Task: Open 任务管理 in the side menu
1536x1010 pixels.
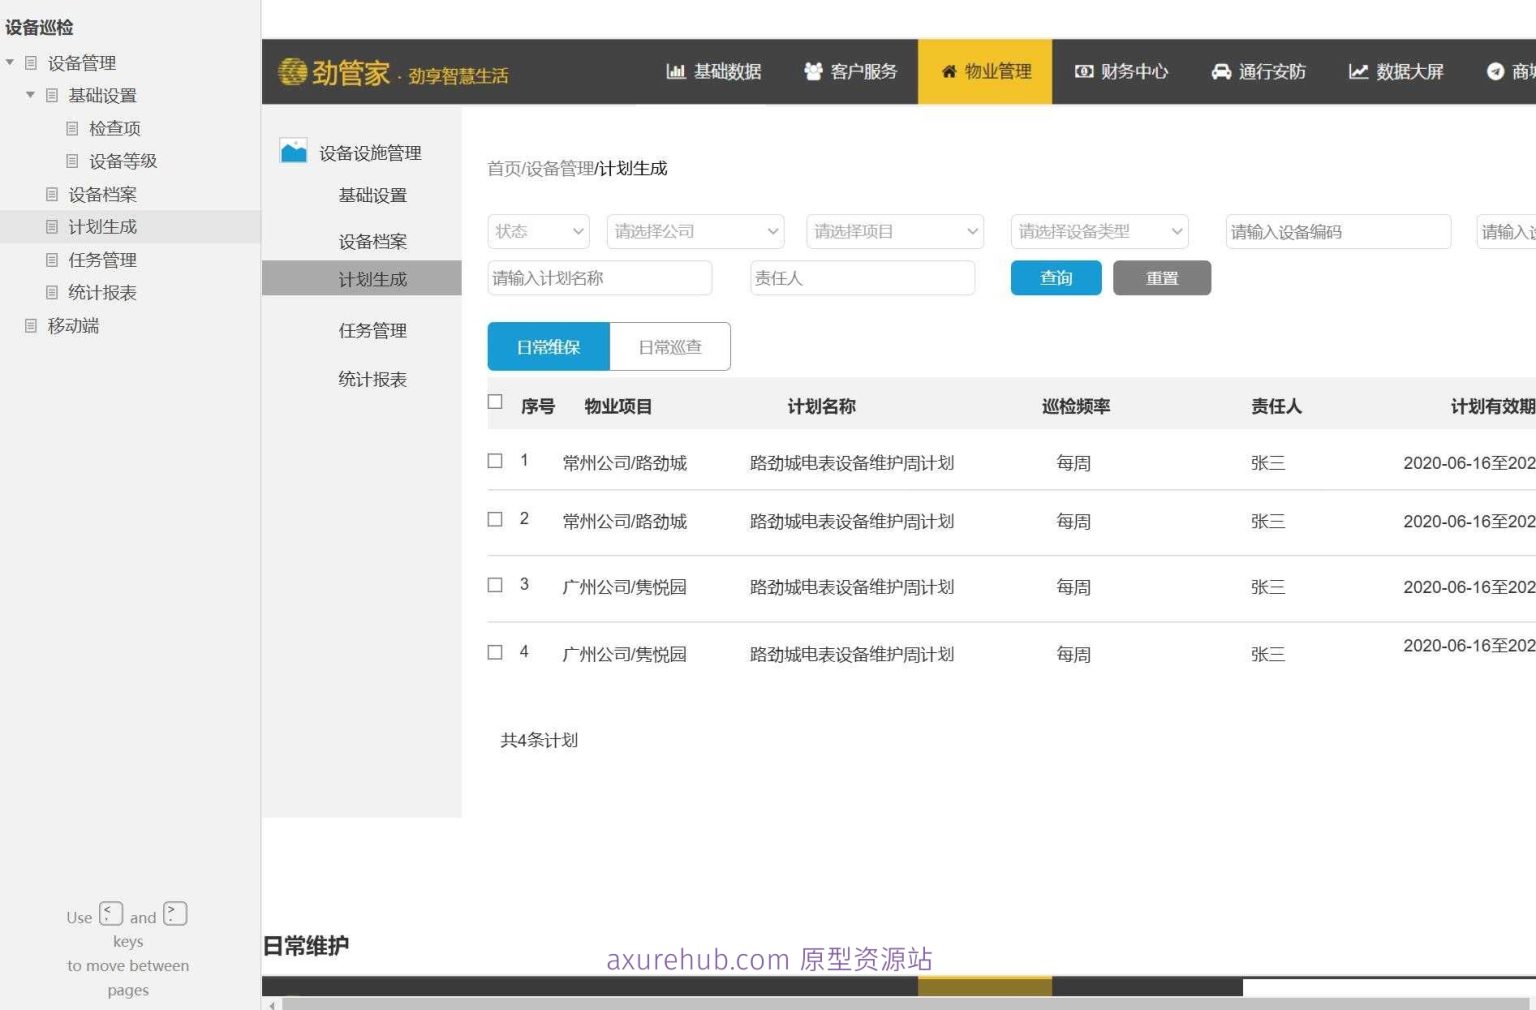Action: (x=372, y=331)
